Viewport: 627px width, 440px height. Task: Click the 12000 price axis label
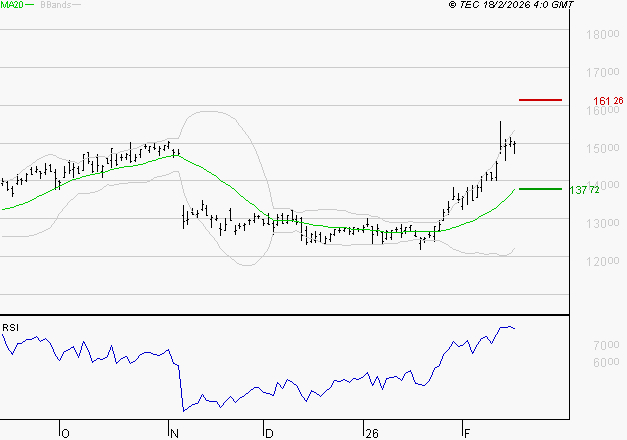(x=603, y=262)
